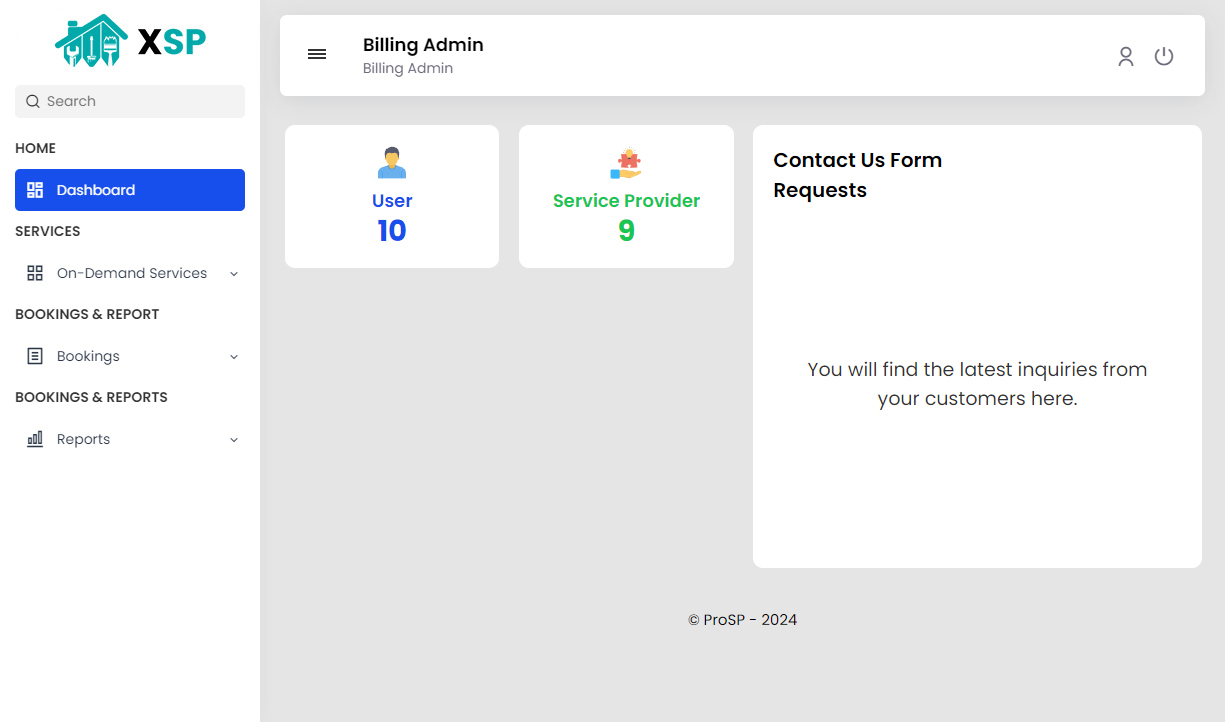This screenshot has width=1225, height=722.
Task: Click the User avatar icon
Action: (392, 163)
